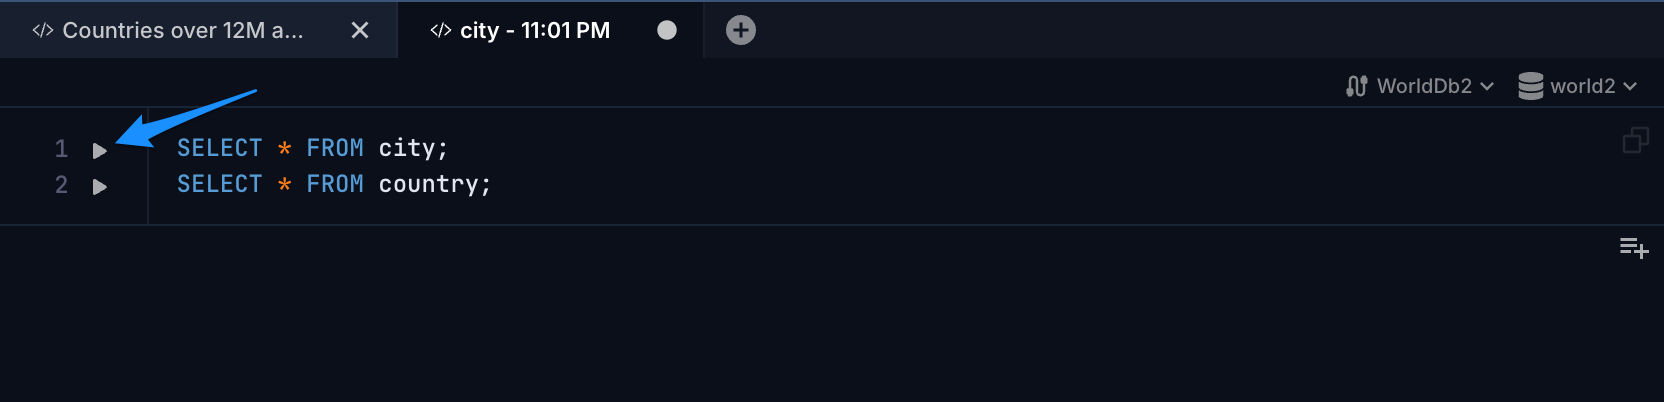The image size is (1664, 402).
Task: Click line number 1 in the gutter
Action: pos(61,149)
